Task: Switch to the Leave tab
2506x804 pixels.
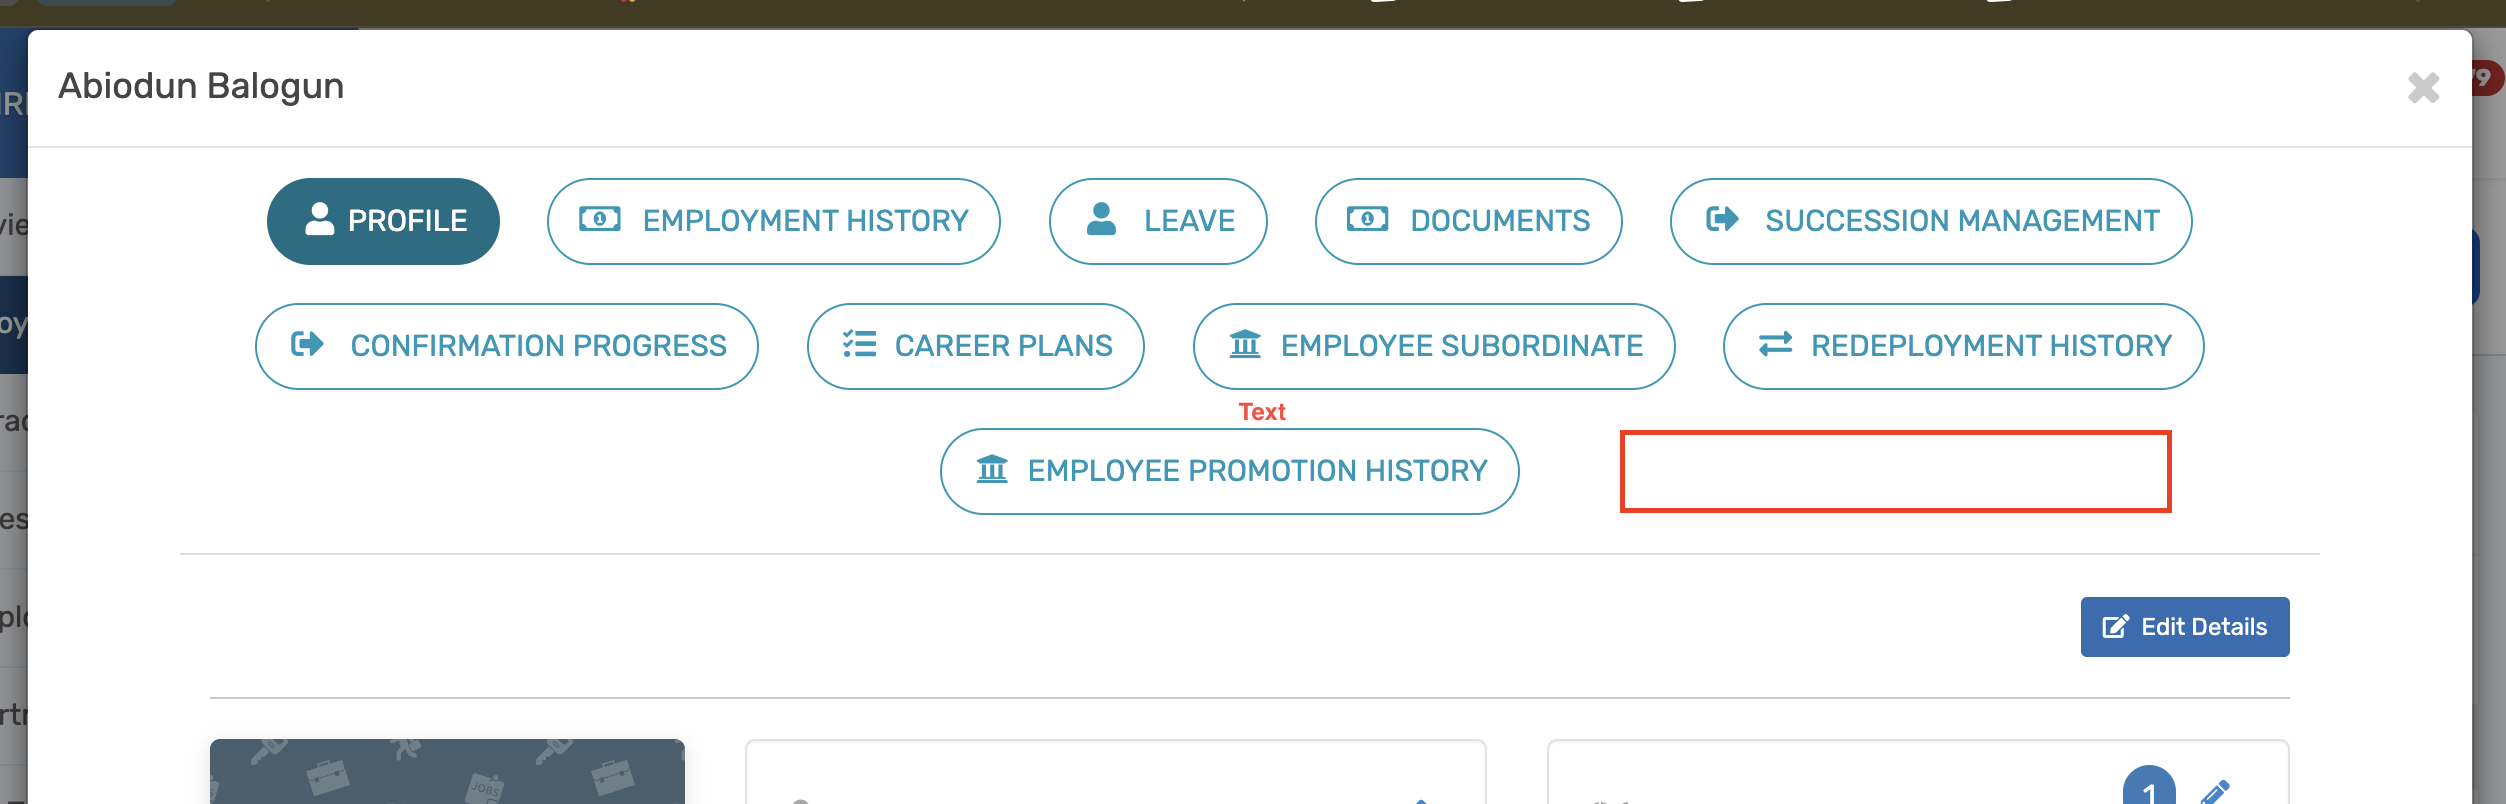Action: [x=1157, y=221]
